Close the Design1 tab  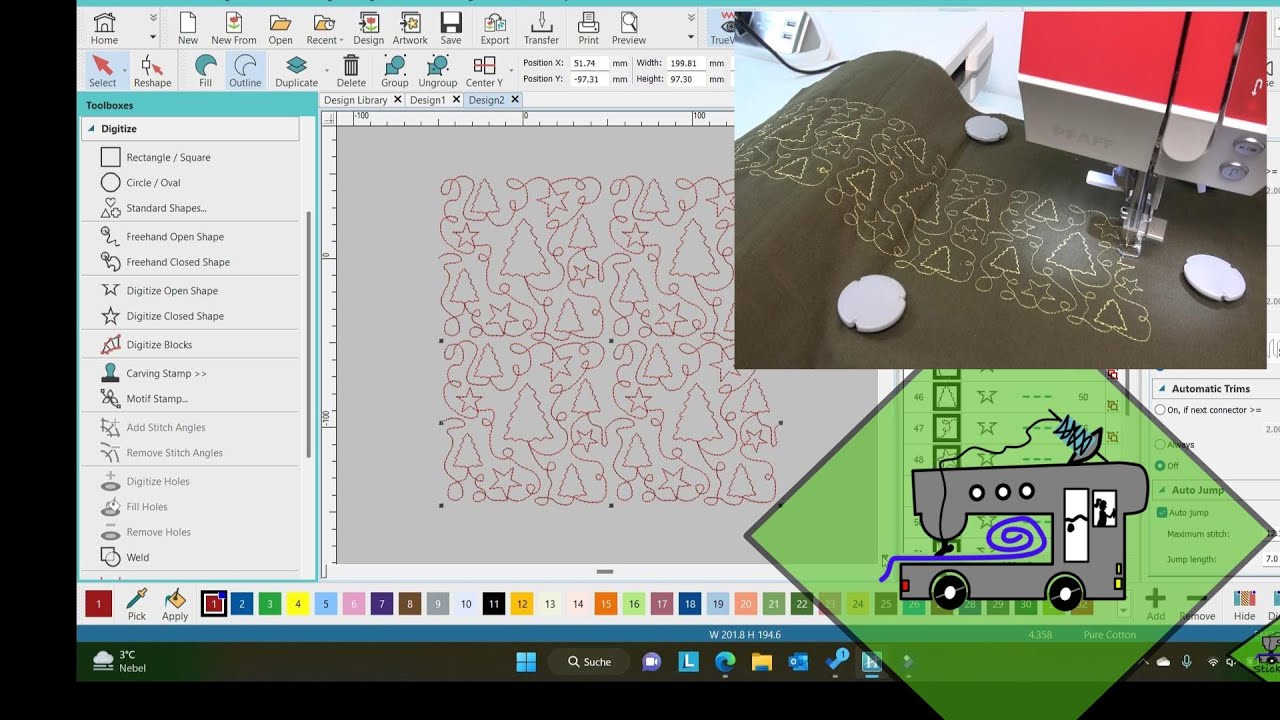[456, 100]
